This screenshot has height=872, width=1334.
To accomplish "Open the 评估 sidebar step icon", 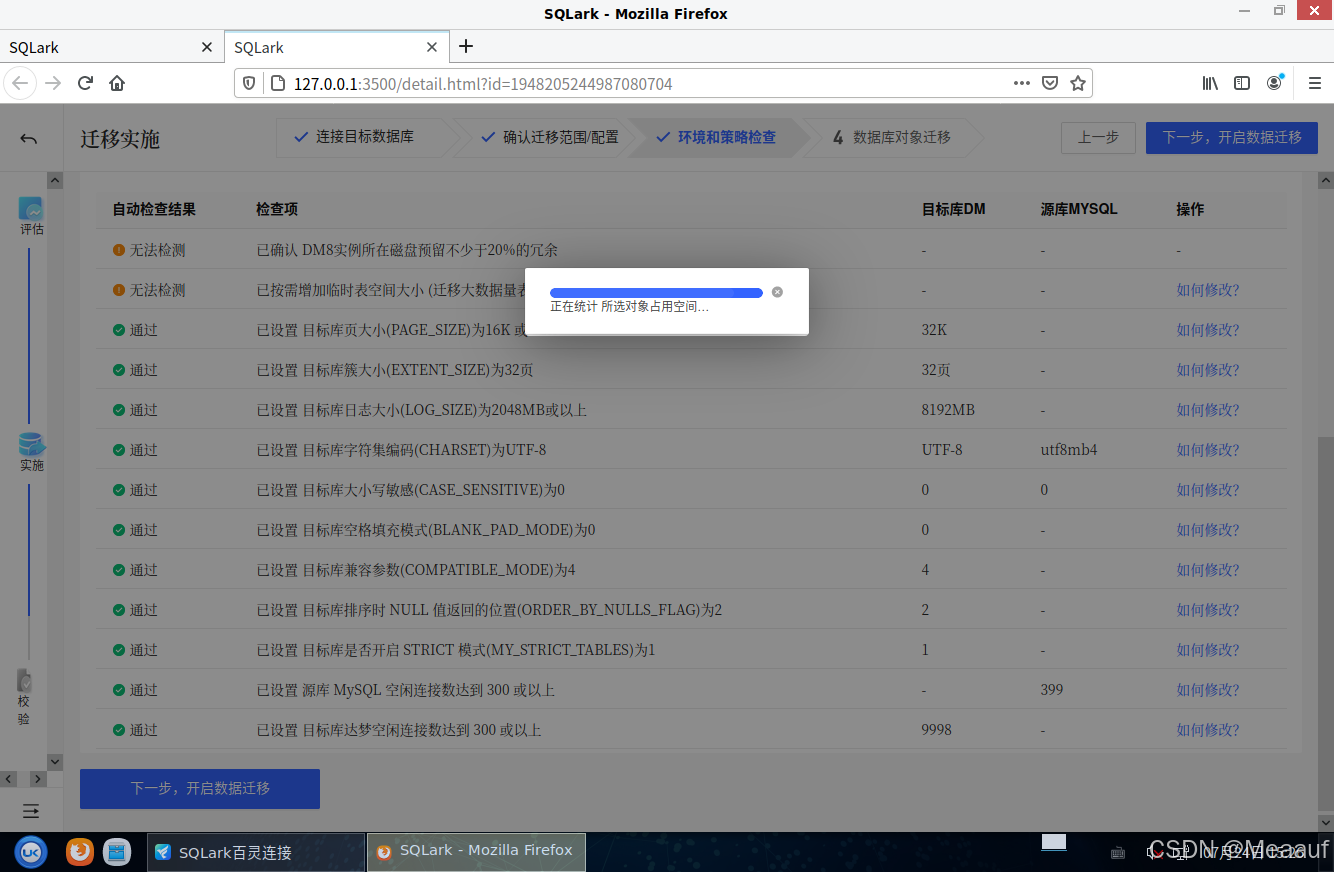I will (31, 210).
